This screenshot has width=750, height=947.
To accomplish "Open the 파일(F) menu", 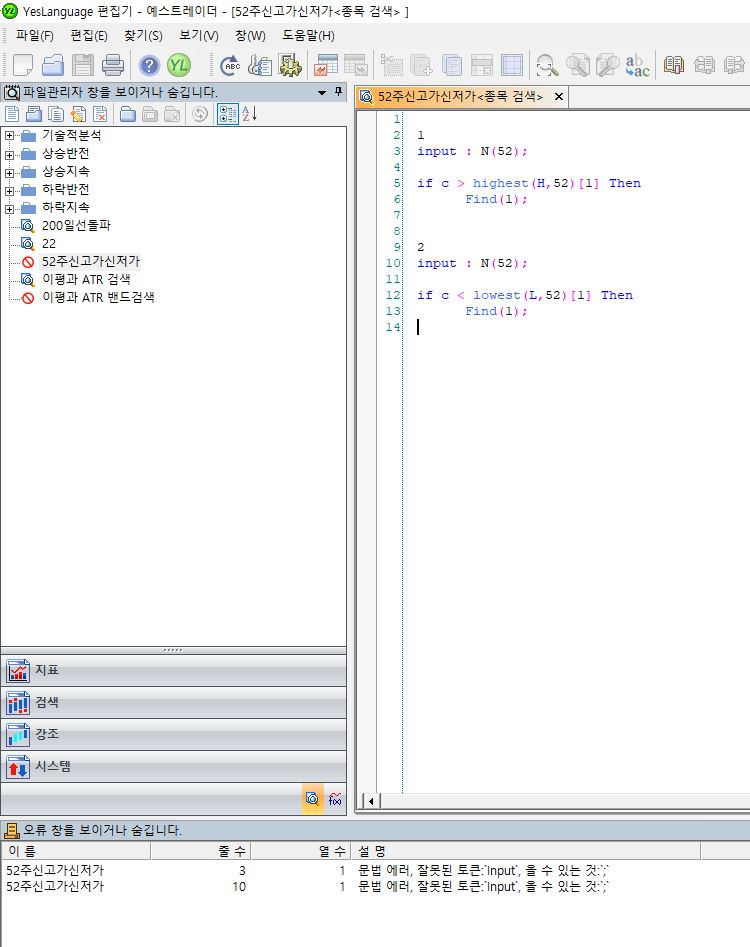I will (x=34, y=35).
